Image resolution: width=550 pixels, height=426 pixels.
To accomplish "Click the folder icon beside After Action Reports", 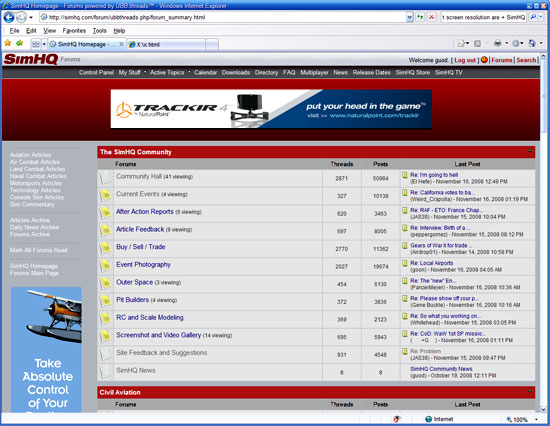I will [x=105, y=213].
